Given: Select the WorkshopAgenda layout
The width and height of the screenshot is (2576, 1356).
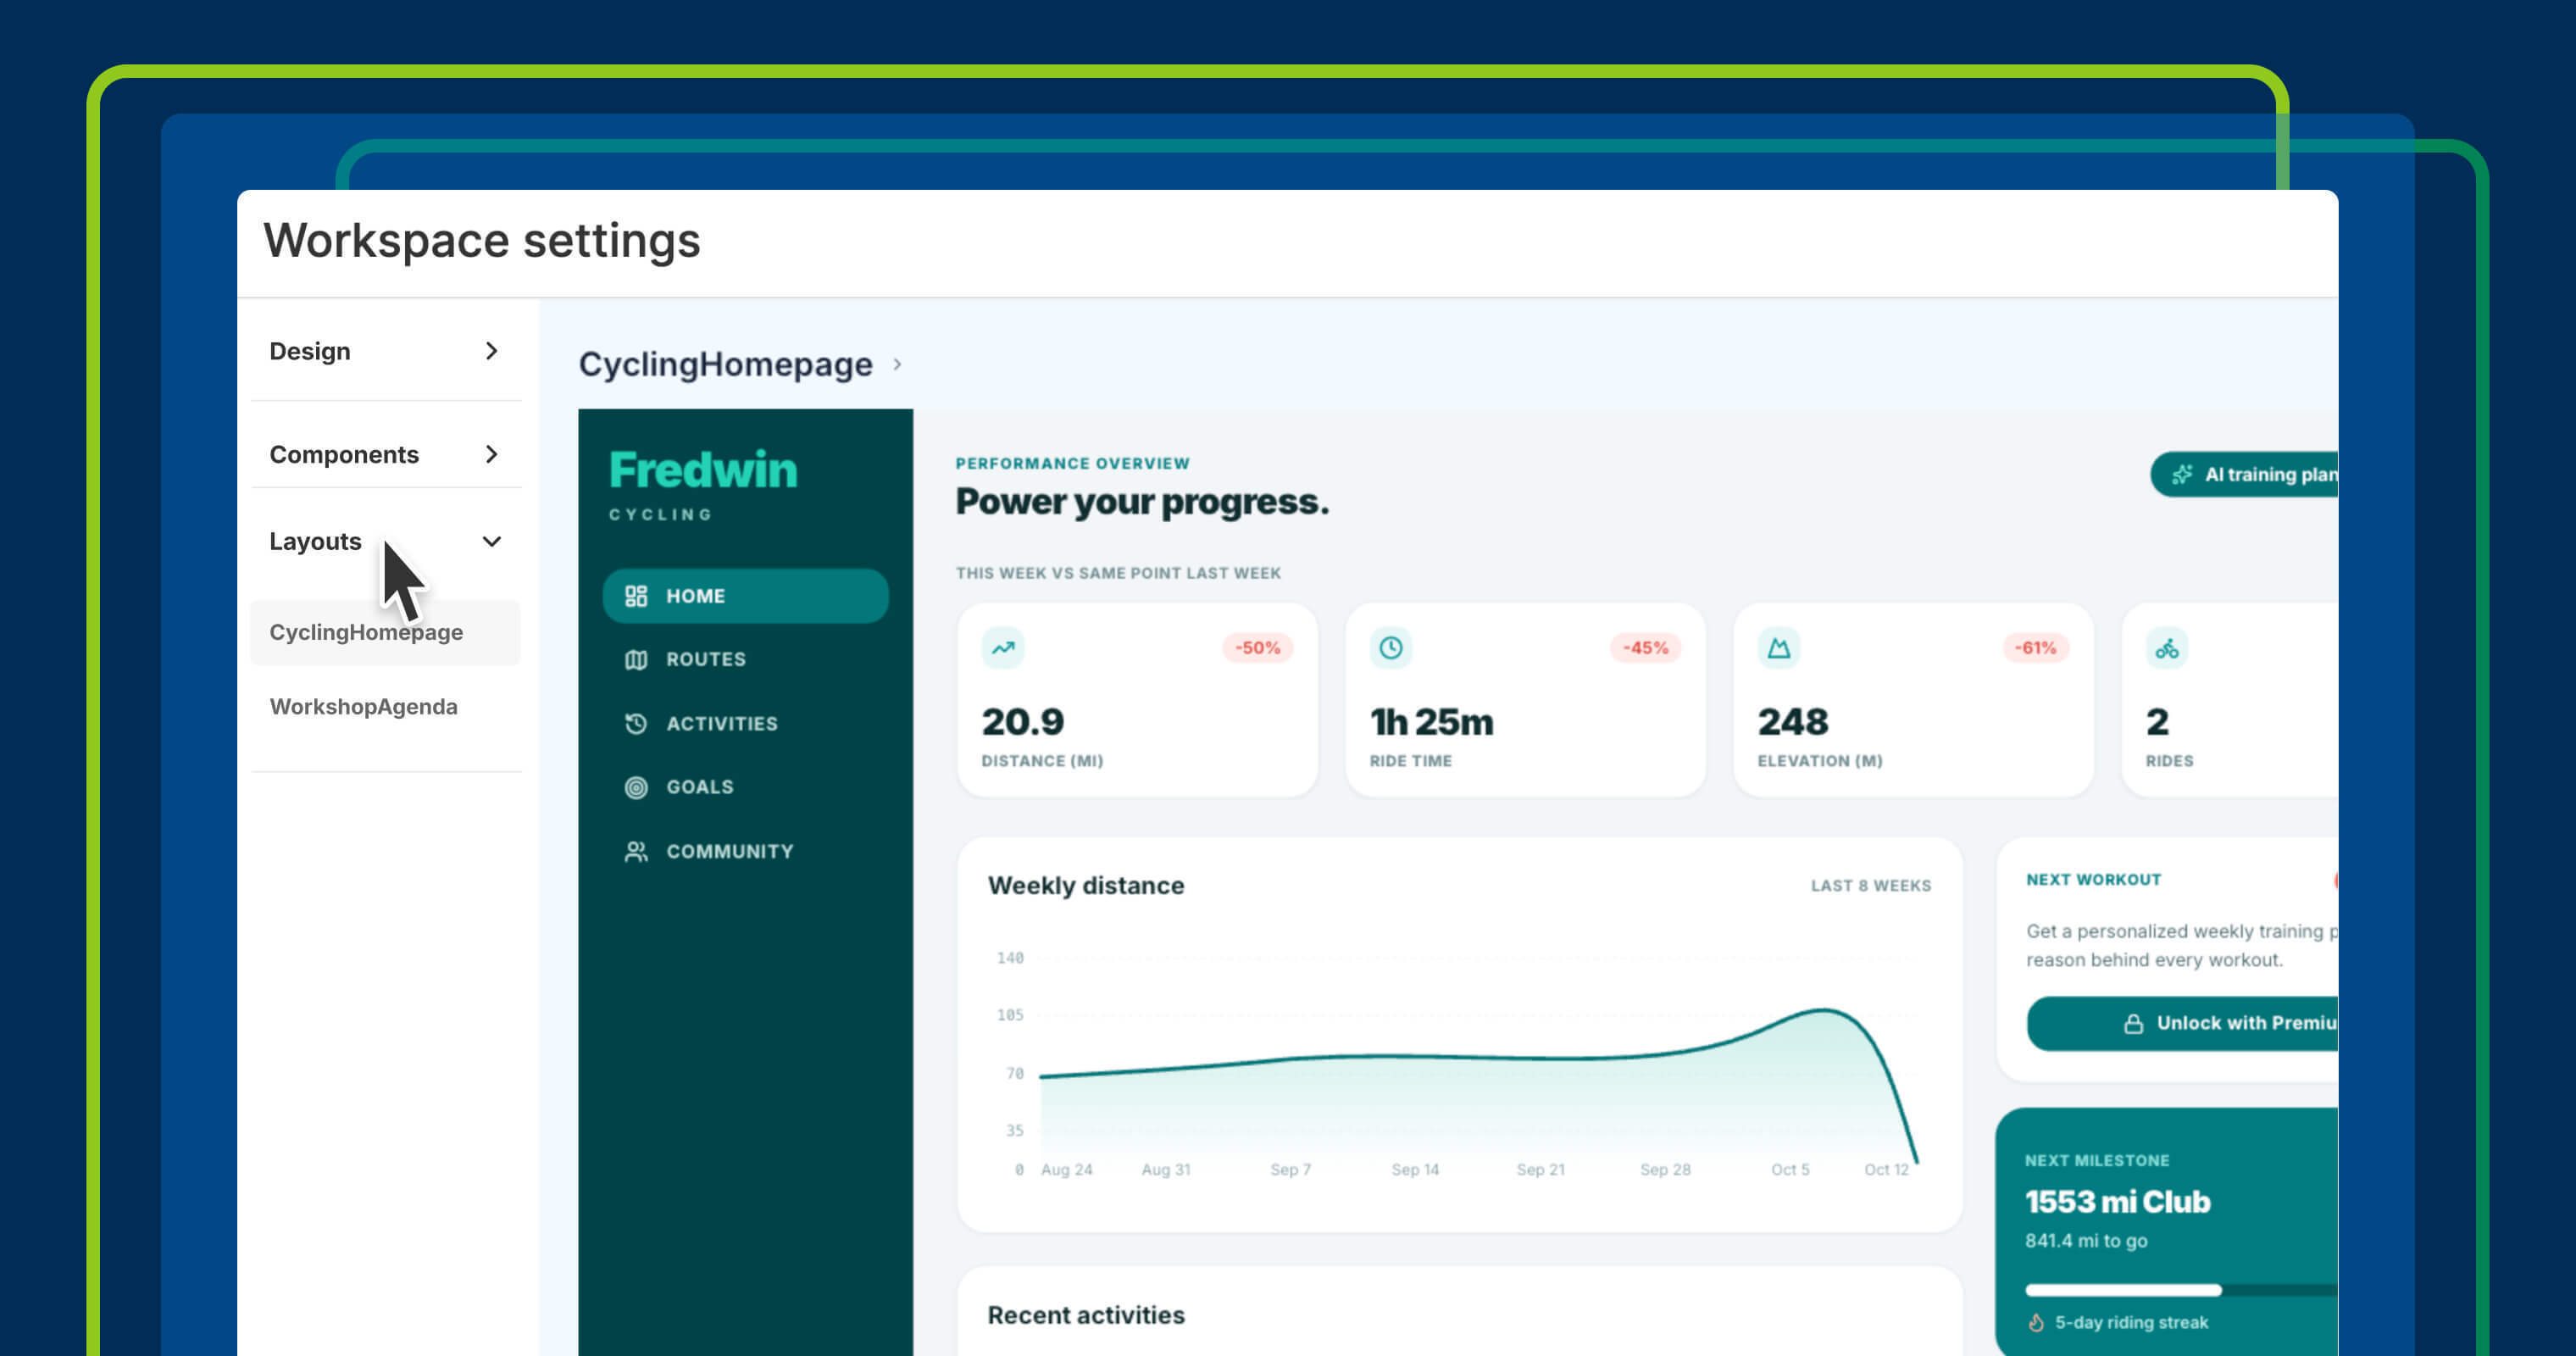Looking at the screenshot, I should 386,706.
